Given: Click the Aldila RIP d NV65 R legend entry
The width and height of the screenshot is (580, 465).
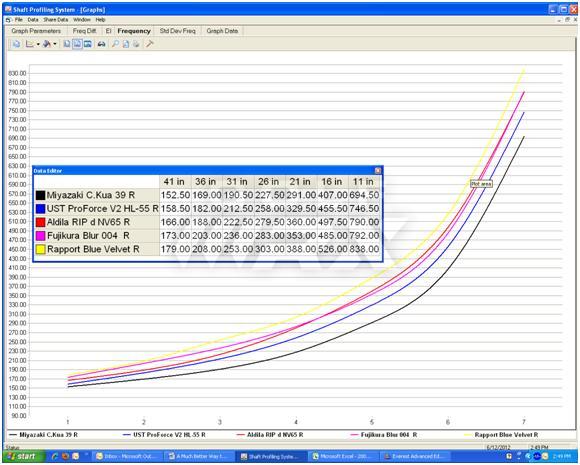Looking at the screenshot, I should point(270,435).
